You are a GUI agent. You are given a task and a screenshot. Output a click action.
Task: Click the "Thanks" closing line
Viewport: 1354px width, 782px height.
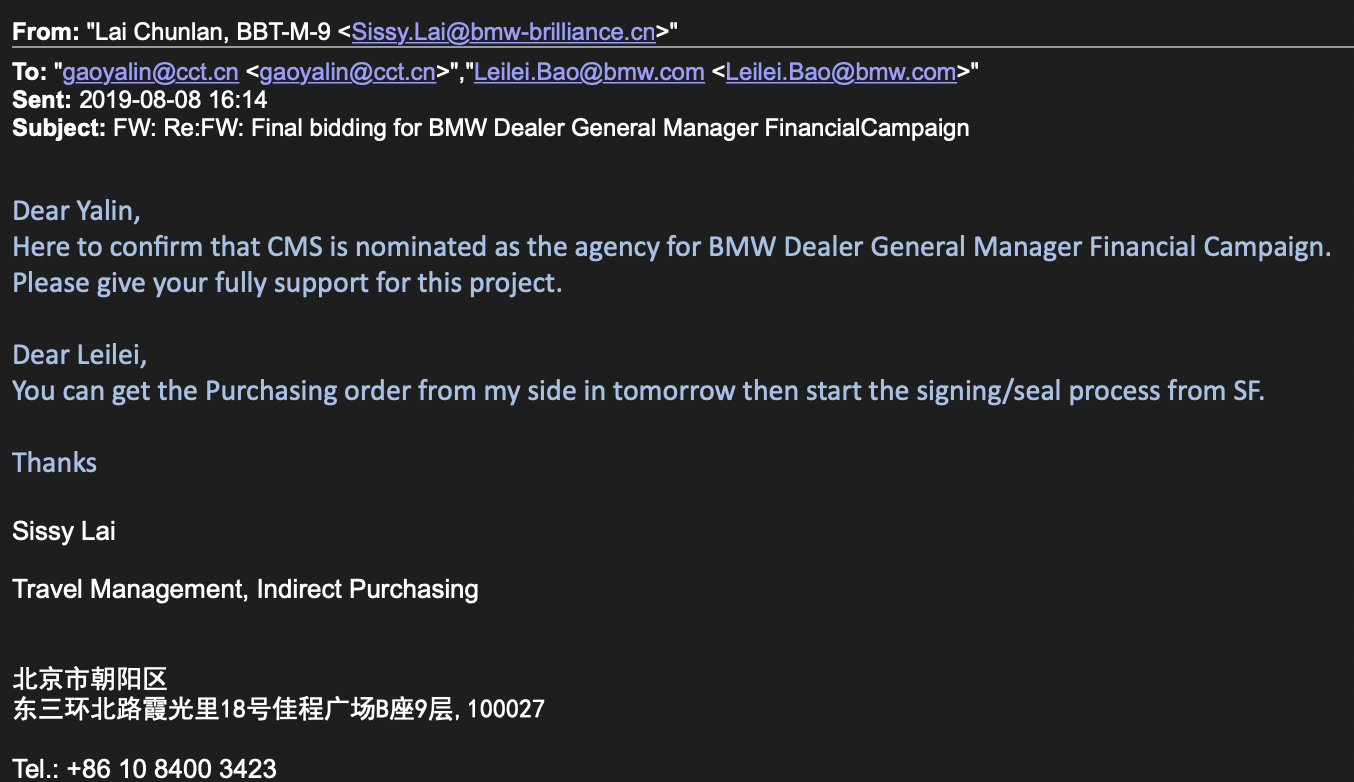pos(55,463)
